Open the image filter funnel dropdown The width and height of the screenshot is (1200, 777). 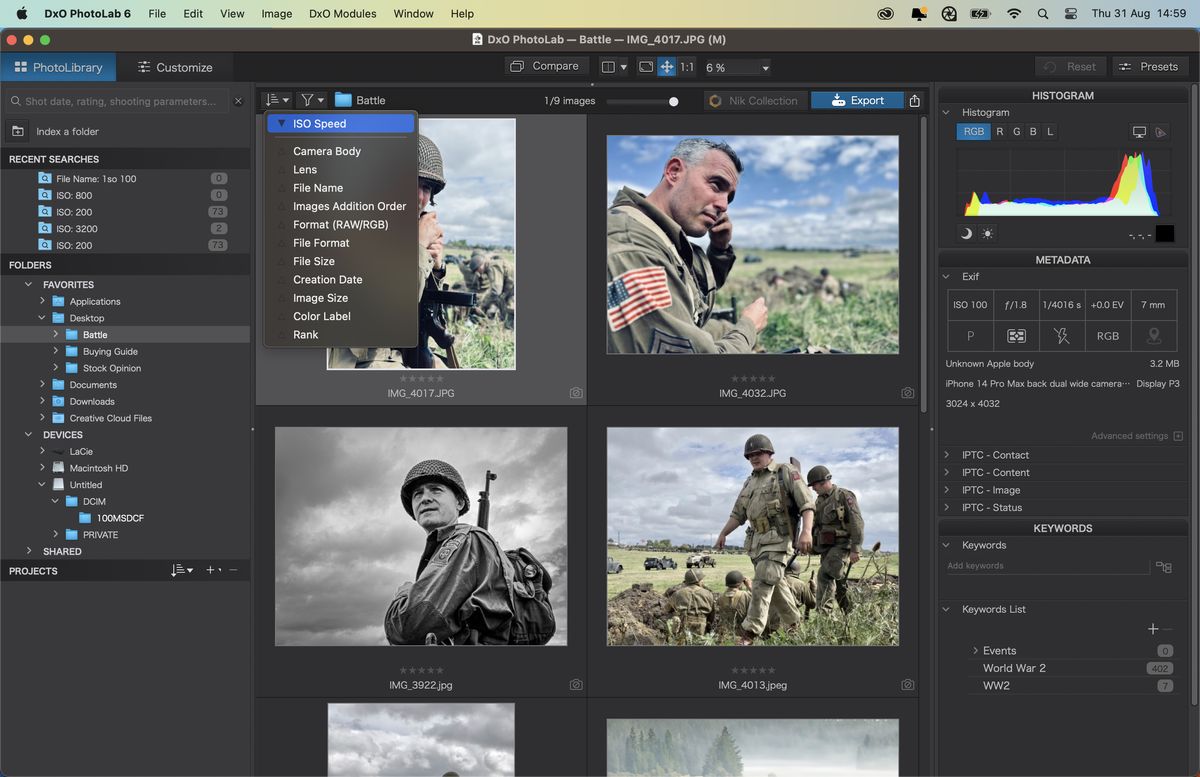pyautogui.click(x=312, y=100)
